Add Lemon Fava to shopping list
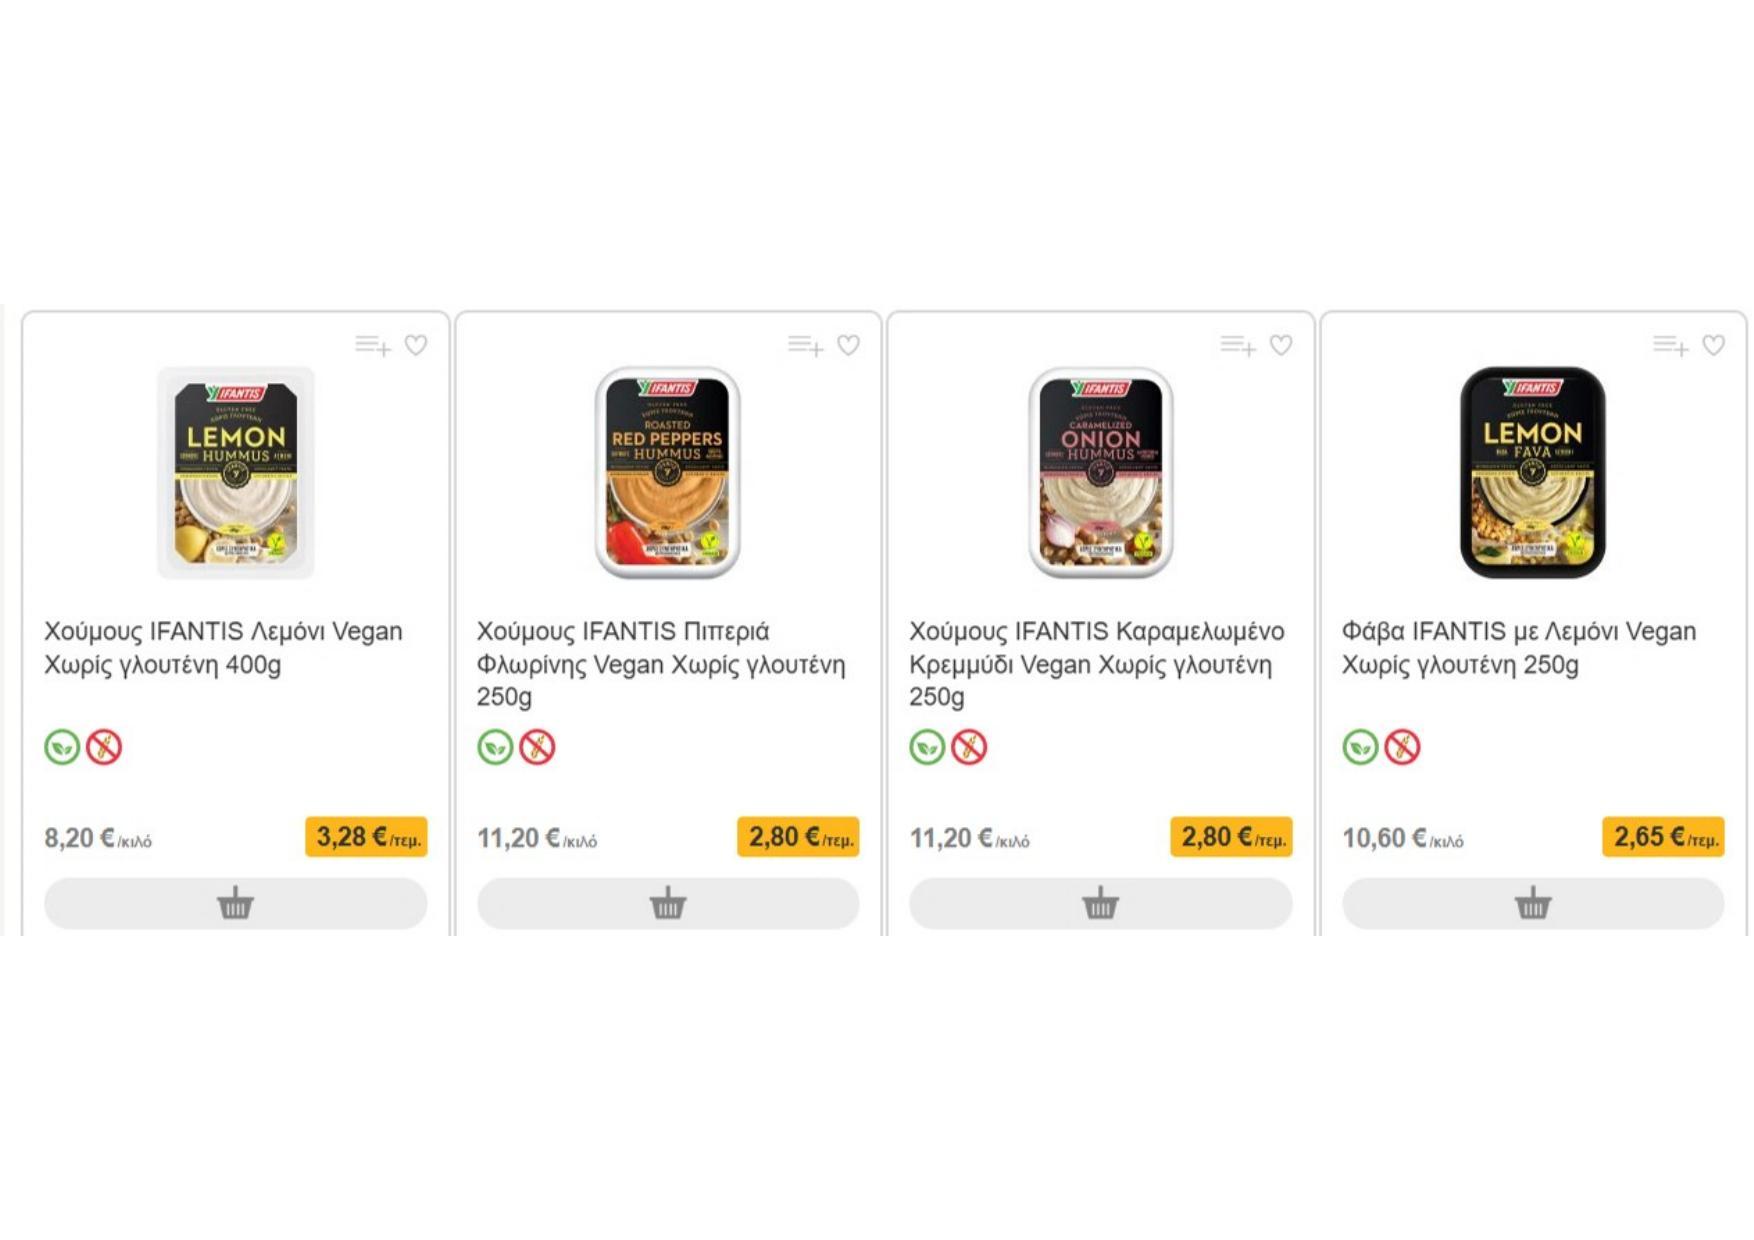Image resolution: width=1754 pixels, height=1240 pixels. (x=1670, y=346)
